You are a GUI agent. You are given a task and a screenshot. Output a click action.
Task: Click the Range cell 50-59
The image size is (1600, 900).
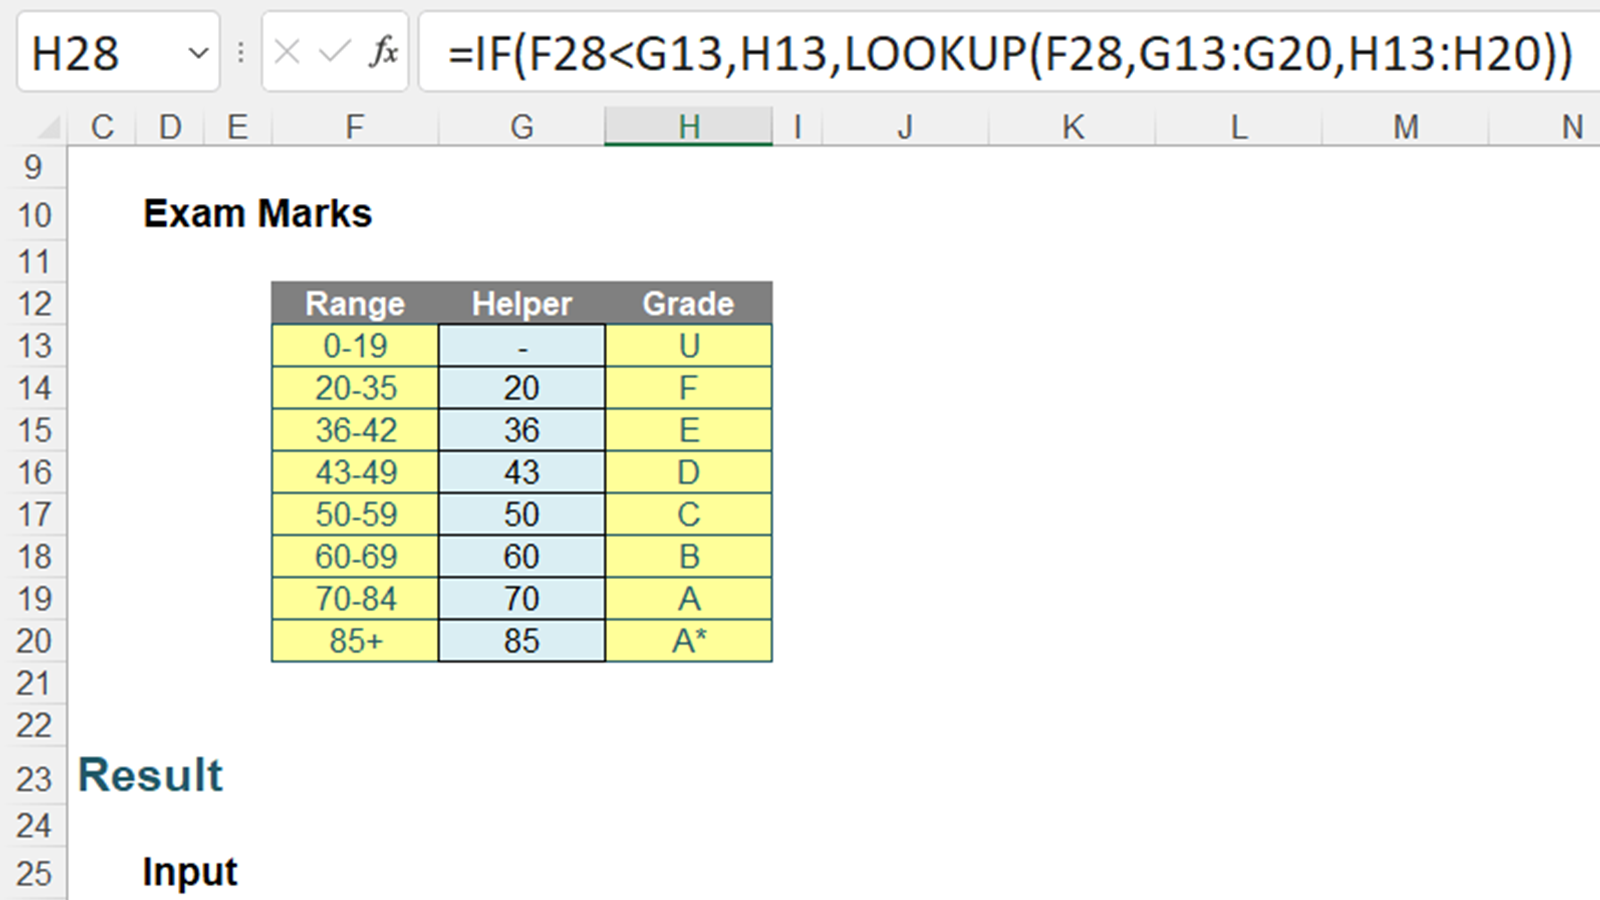click(355, 514)
